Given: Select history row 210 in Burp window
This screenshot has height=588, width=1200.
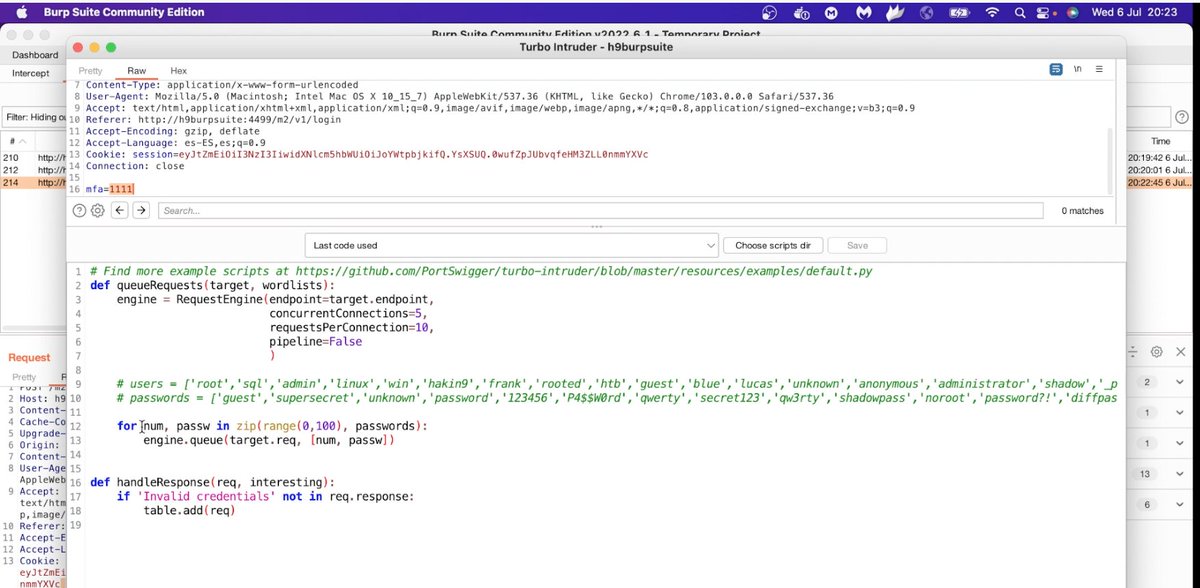Looking at the screenshot, I should 33,157.
